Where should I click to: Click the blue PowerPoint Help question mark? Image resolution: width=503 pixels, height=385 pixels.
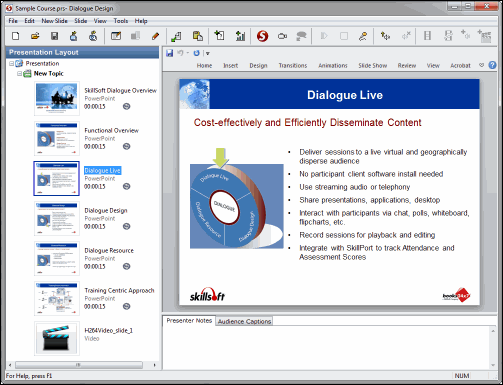[492, 65]
